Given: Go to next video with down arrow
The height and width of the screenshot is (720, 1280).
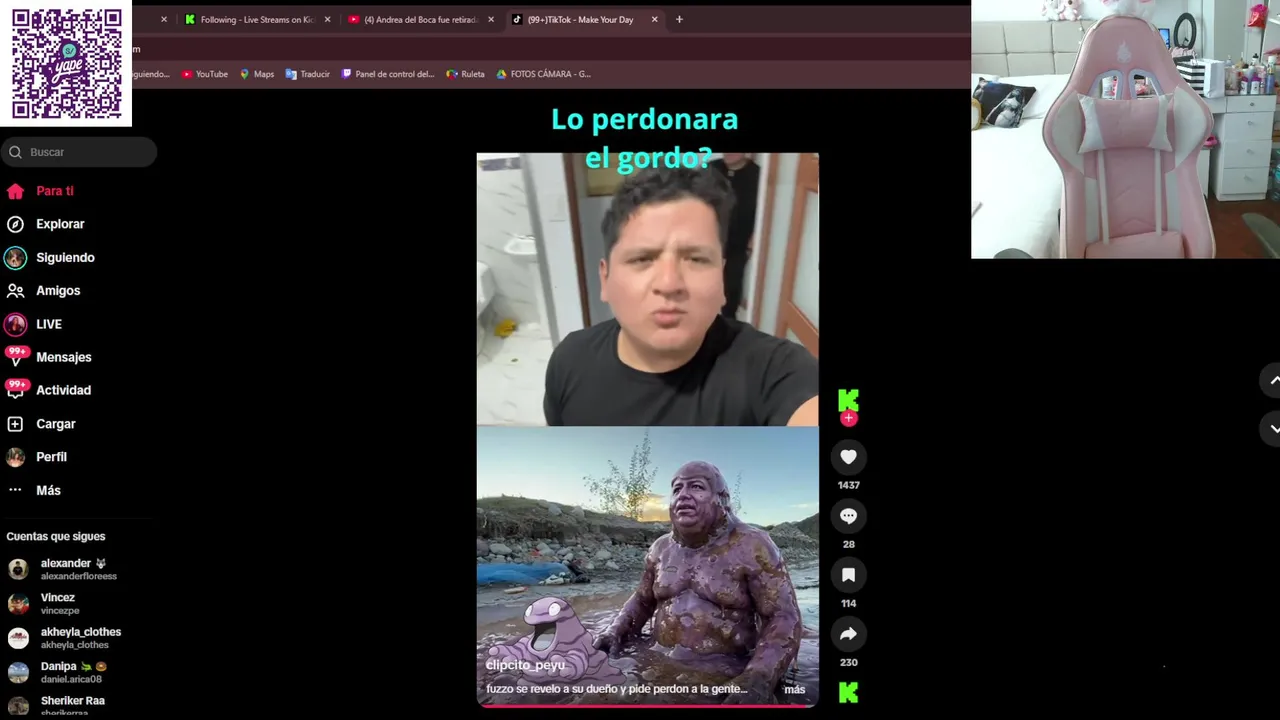Looking at the screenshot, I should 1273,427.
